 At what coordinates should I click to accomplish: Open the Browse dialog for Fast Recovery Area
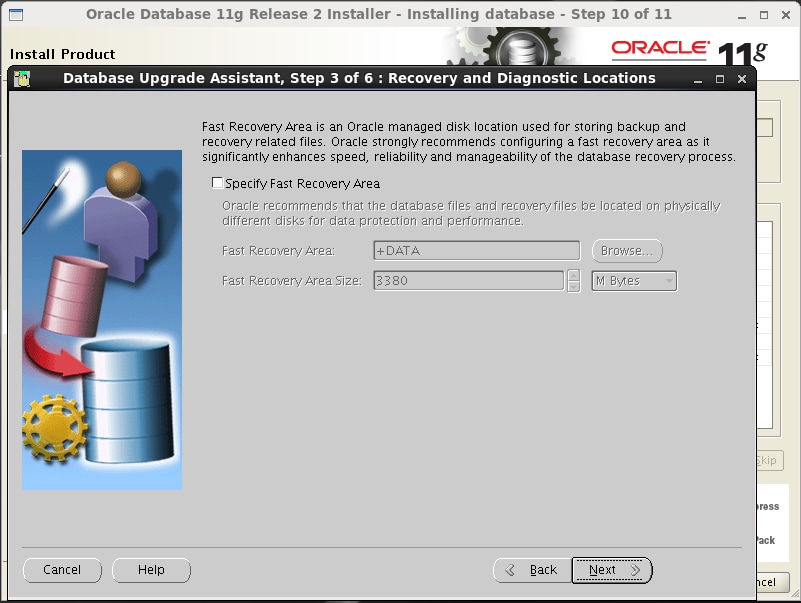(x=627, y=251)
